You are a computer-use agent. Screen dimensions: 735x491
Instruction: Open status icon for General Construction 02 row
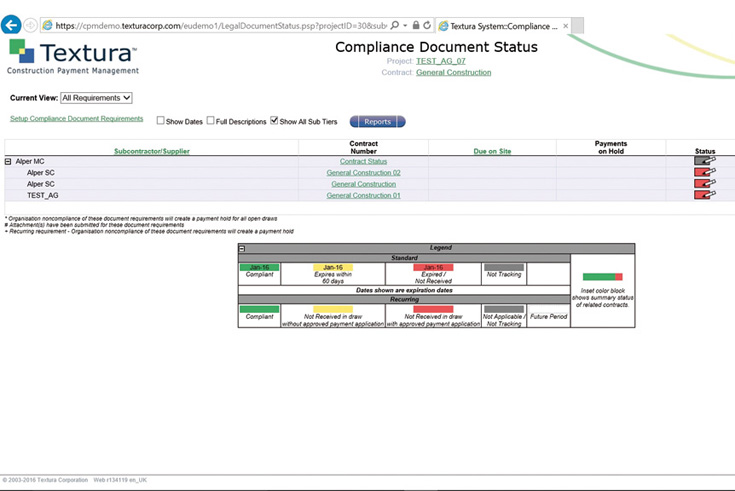(x=705, y=173)
